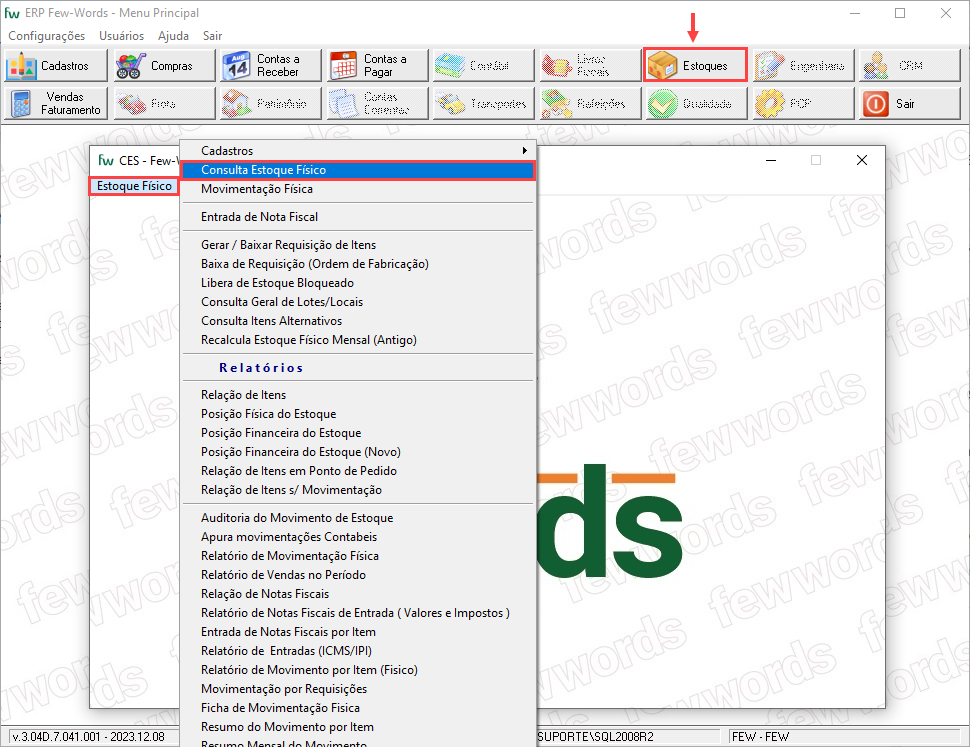Screen dimensions: 970x747
Task: Select Posição Financeira do Estoque entry
Action: pyautogui.click(x=358, y=433)
